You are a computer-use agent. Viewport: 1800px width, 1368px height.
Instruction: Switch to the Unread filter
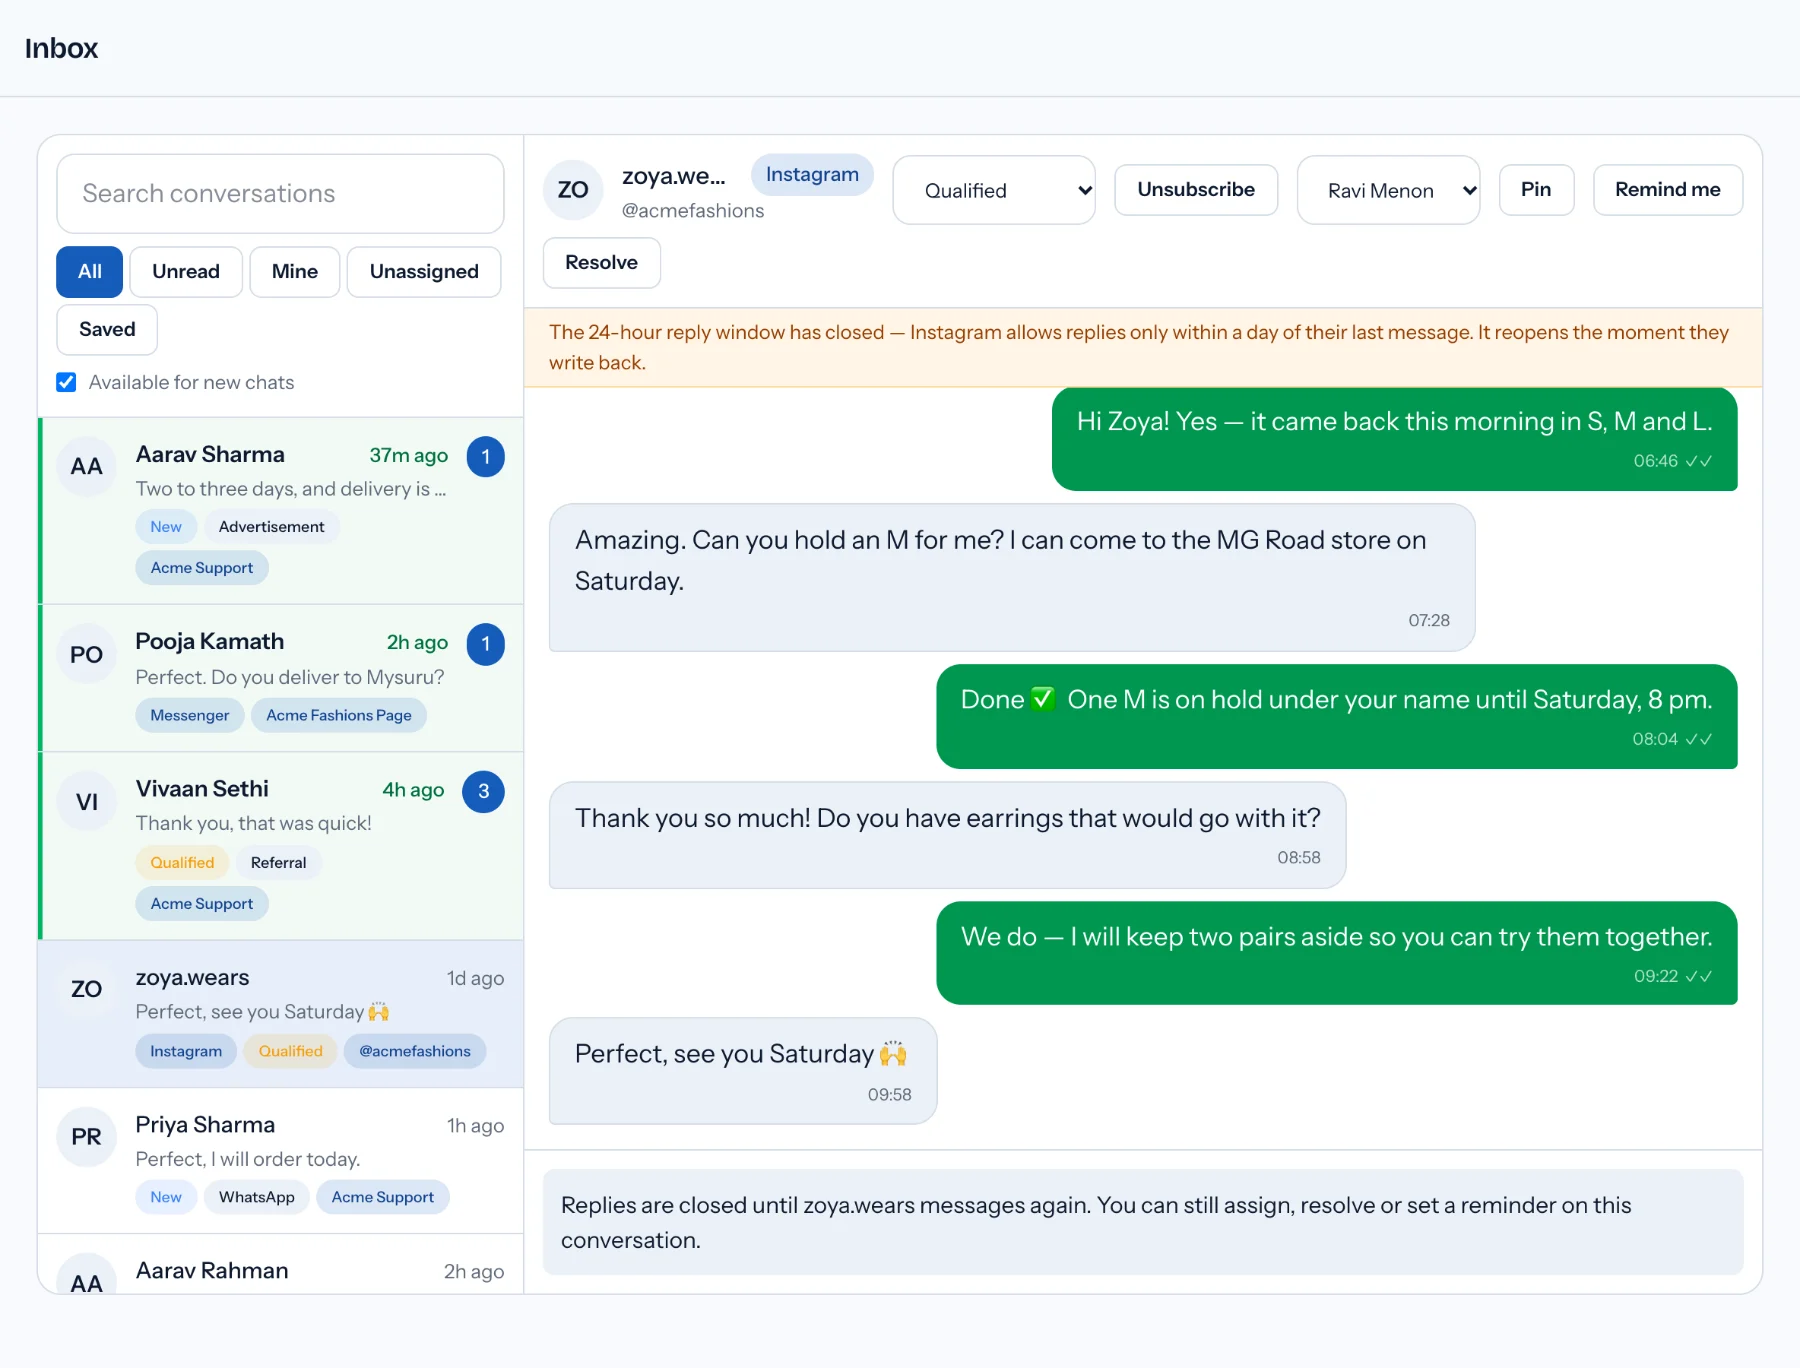tap(186, 272)
